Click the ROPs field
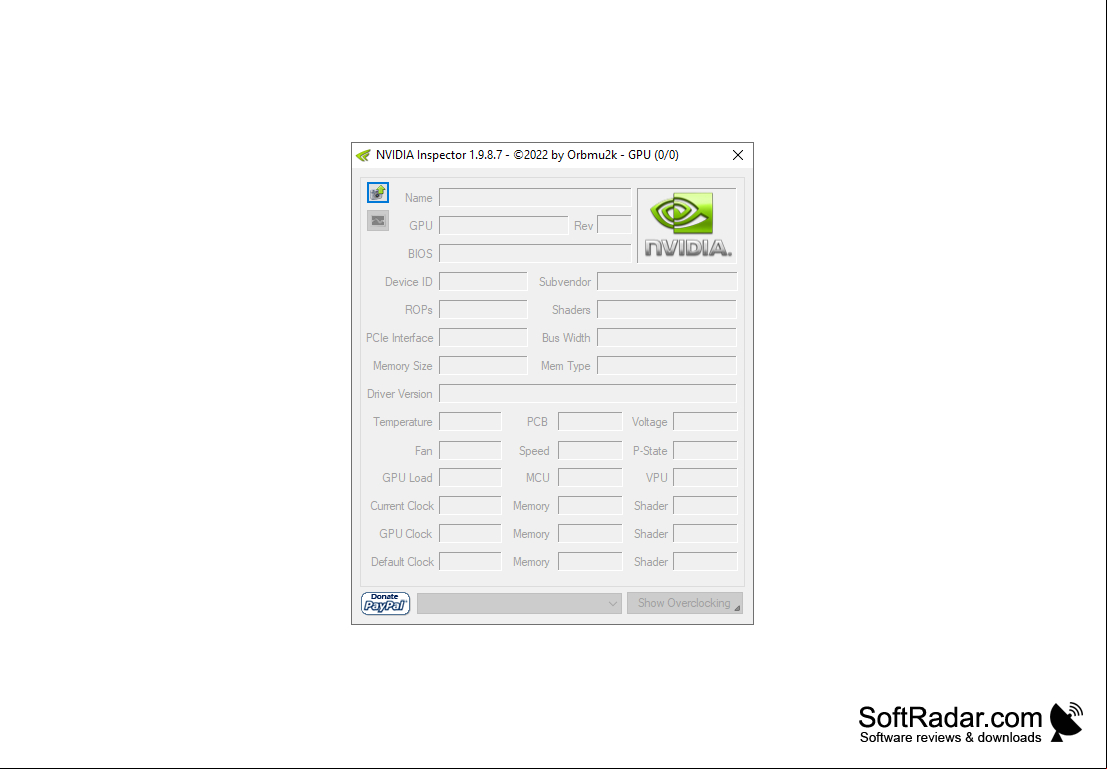 point(483,309)
